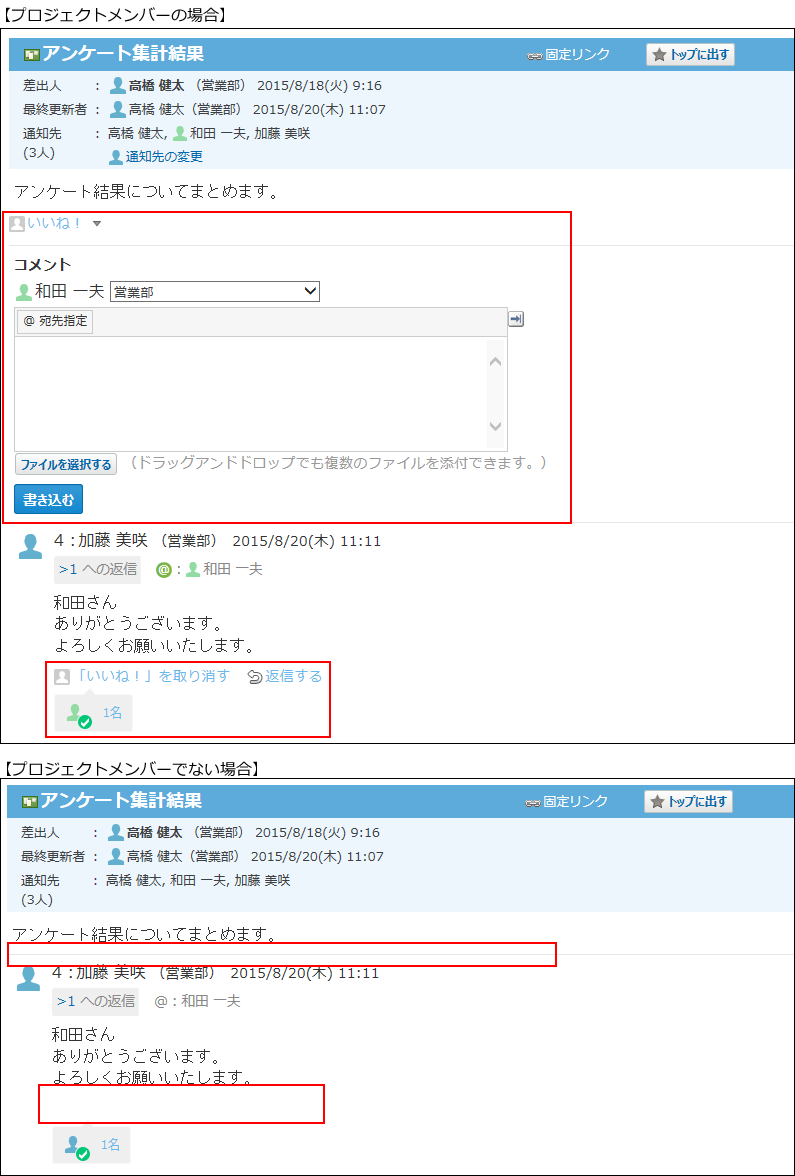Viewport: 795px width, 1176px height.
Task: Expand the arrow next to いいね！
Action: tap(97, 224)
